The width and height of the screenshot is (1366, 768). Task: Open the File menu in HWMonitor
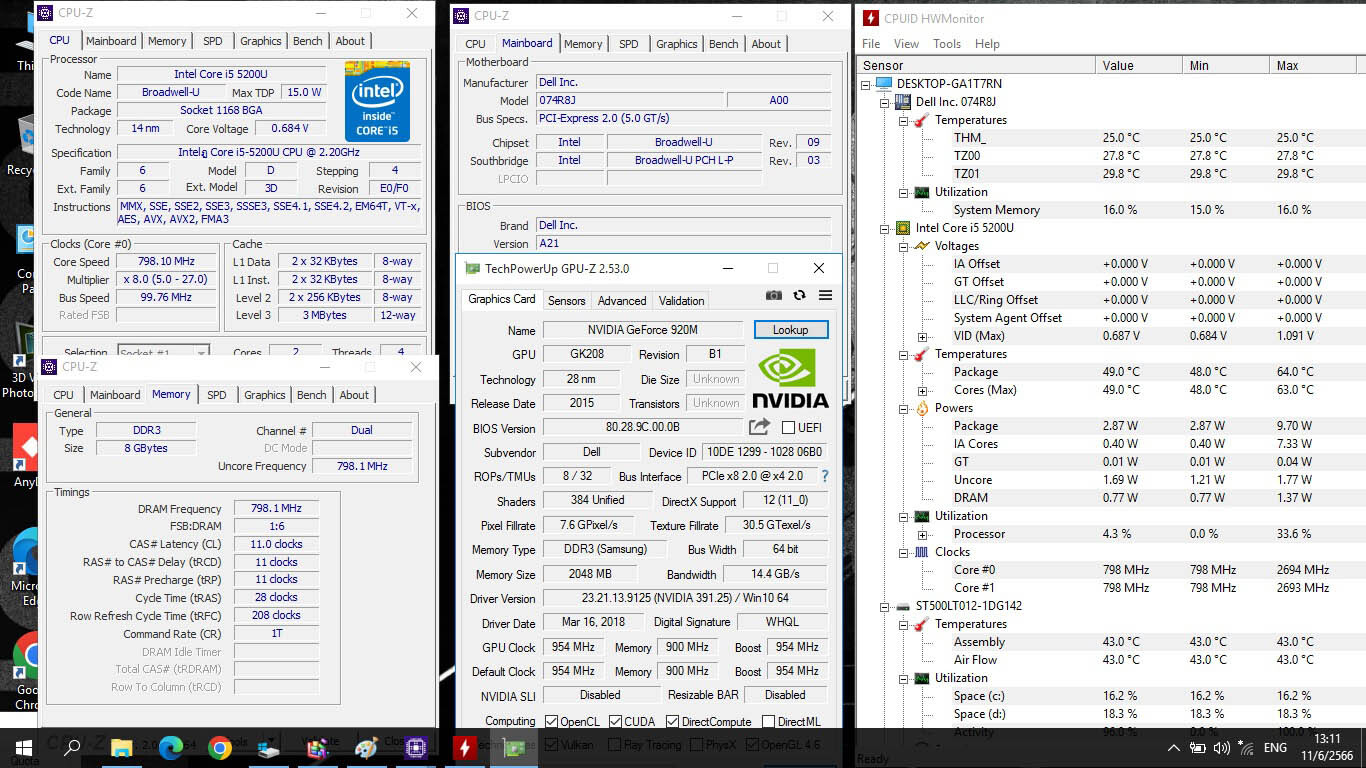click(871, 44)
